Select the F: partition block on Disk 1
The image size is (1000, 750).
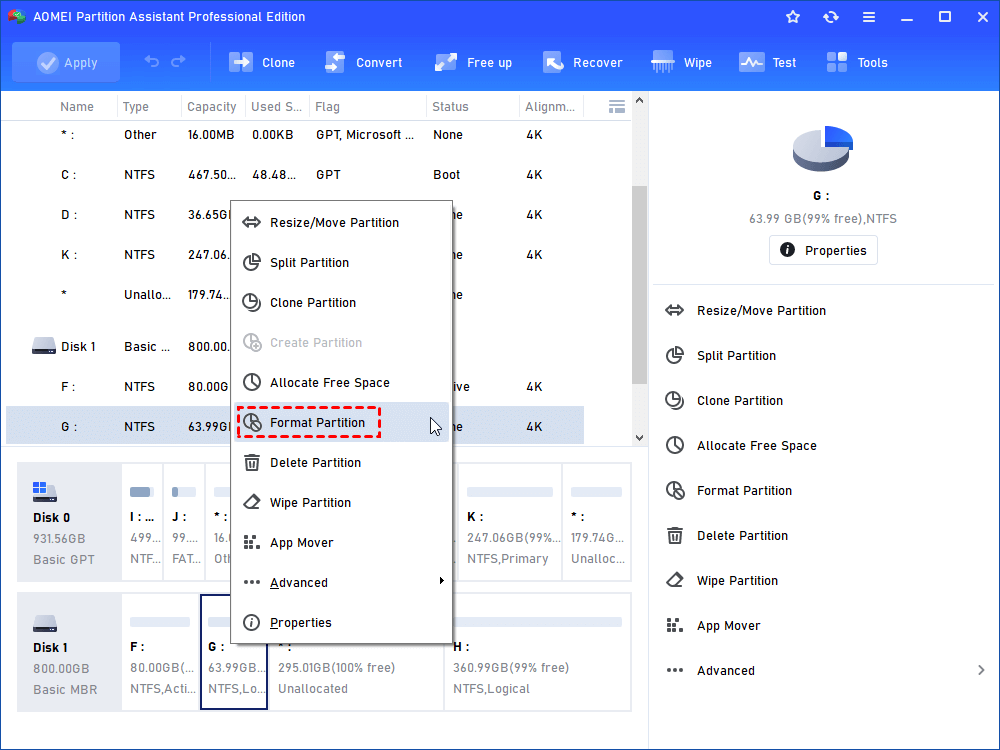[161, 652]
